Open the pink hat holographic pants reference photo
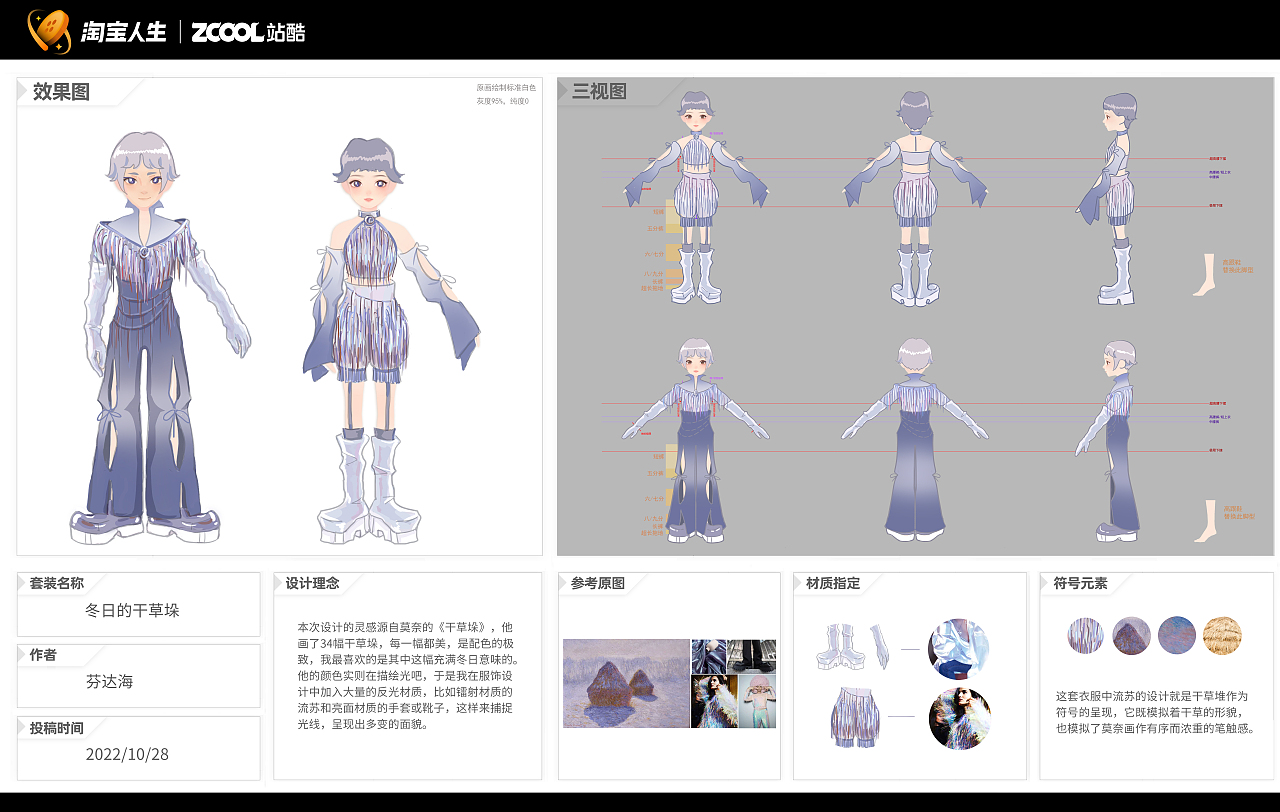This screenshot has width=1280, height=812. tap(757, 701)
